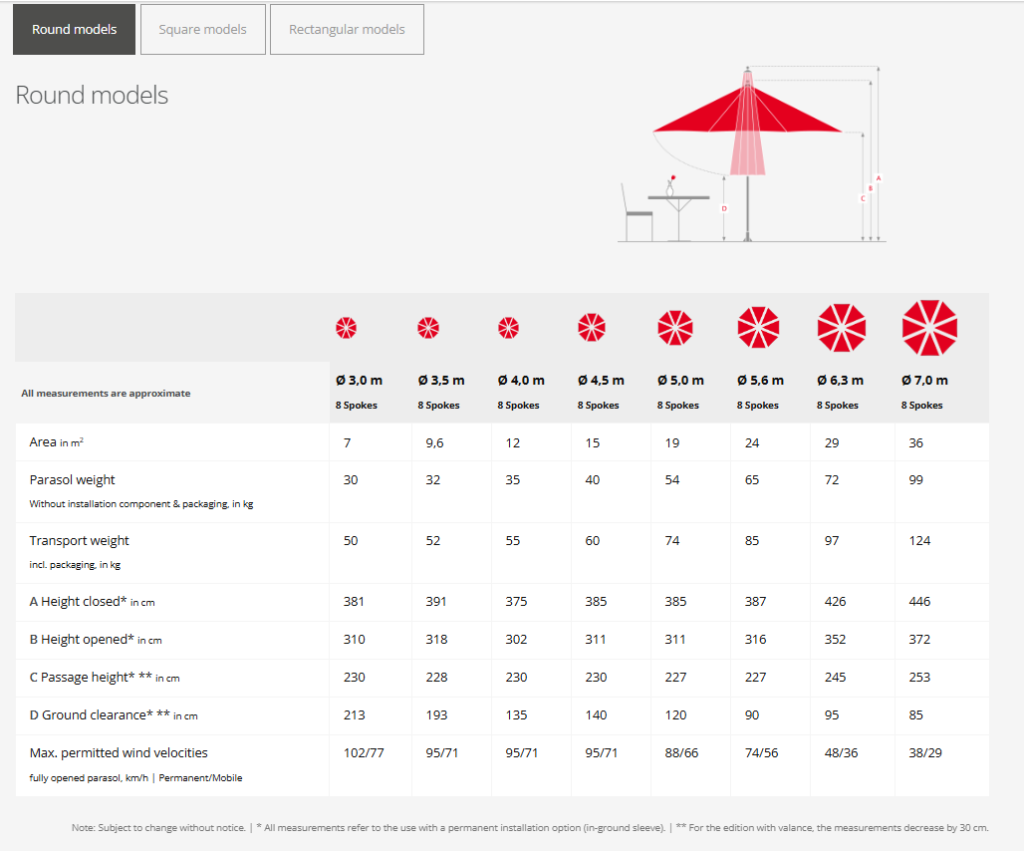Click the Ø 6,3 m parasol icon
The width and height of the screenshot is (1024, 851).
click(x=842, y=327)
